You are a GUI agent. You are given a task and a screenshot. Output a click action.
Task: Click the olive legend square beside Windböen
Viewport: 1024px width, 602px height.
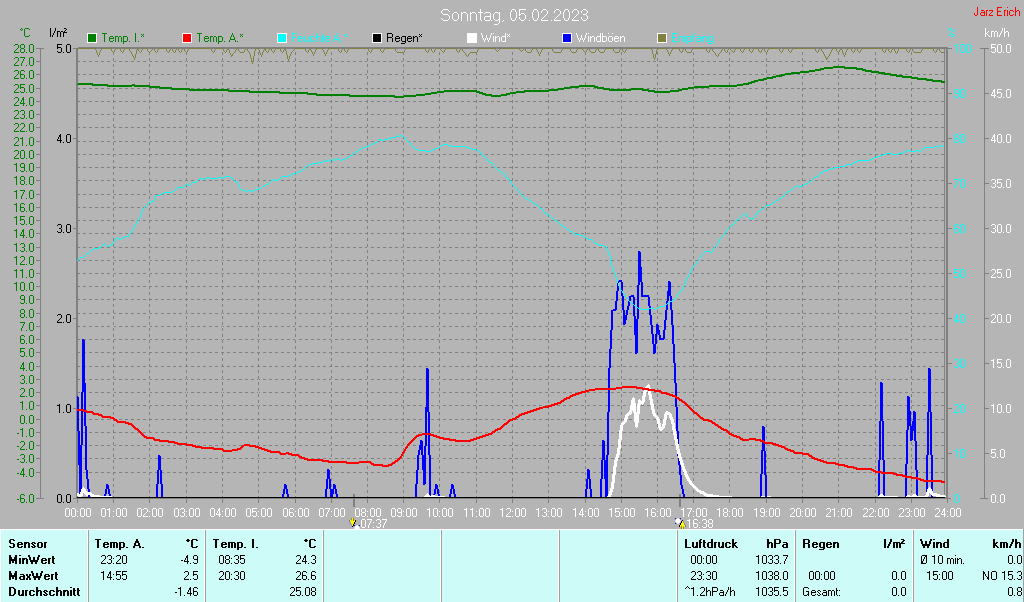pos(661,38)
